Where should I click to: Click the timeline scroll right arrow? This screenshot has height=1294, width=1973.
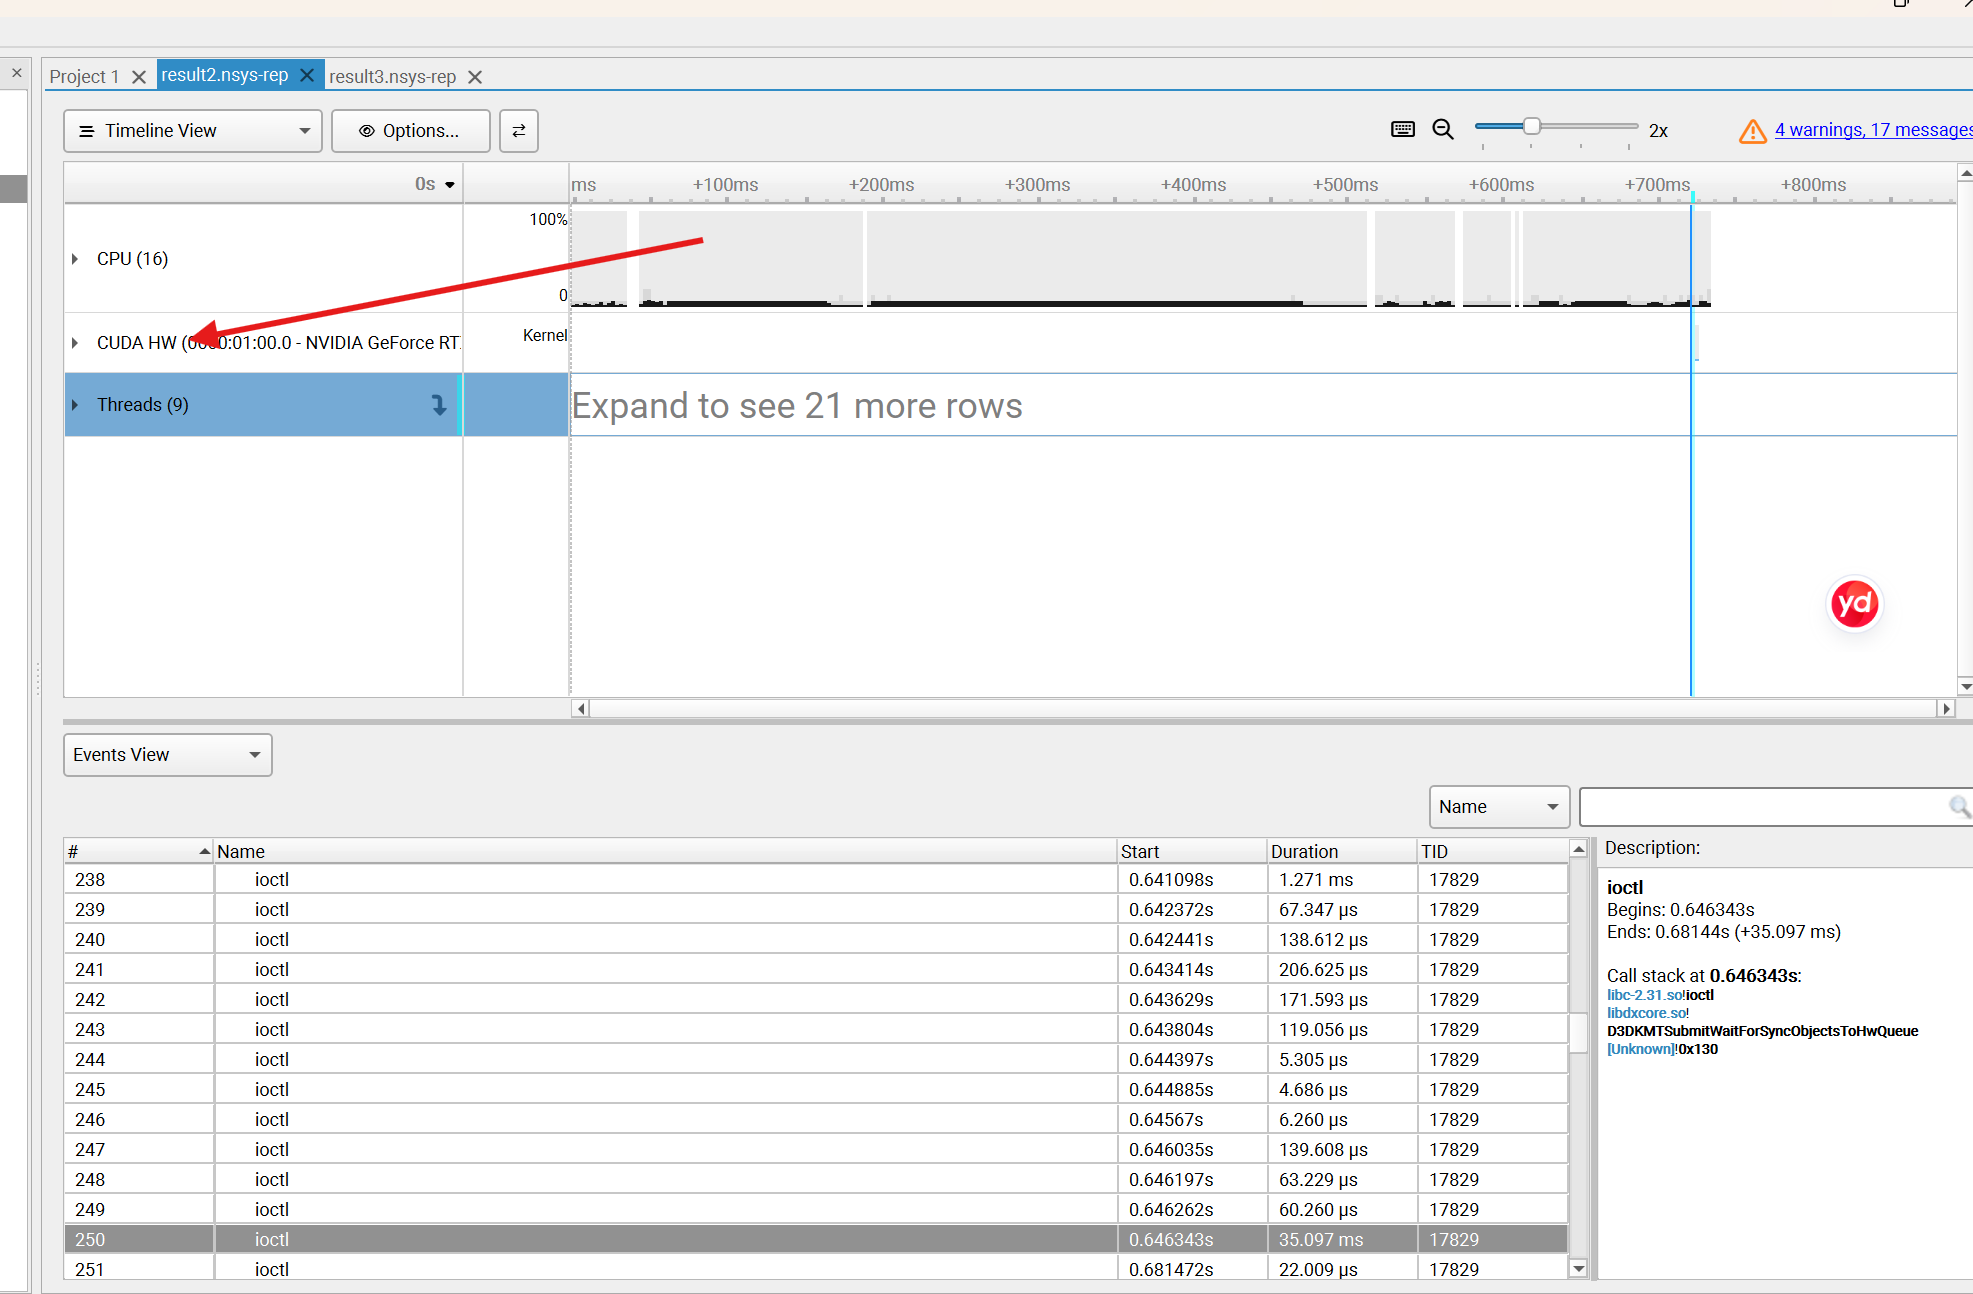[x=1946, y=708]
